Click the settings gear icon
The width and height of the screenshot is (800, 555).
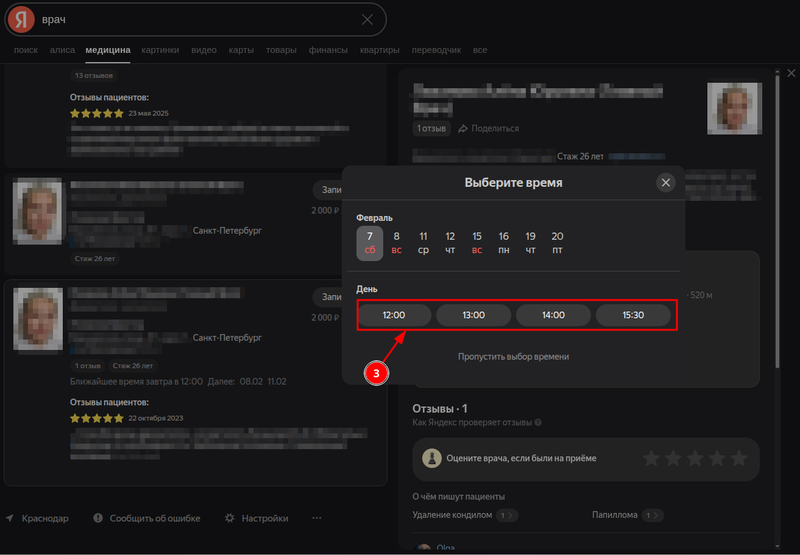pyautogui.click(x=230, y=518)
